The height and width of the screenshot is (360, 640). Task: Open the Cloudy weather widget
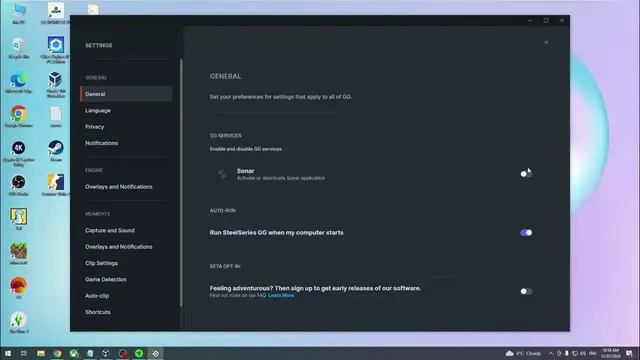click(523, 353)
